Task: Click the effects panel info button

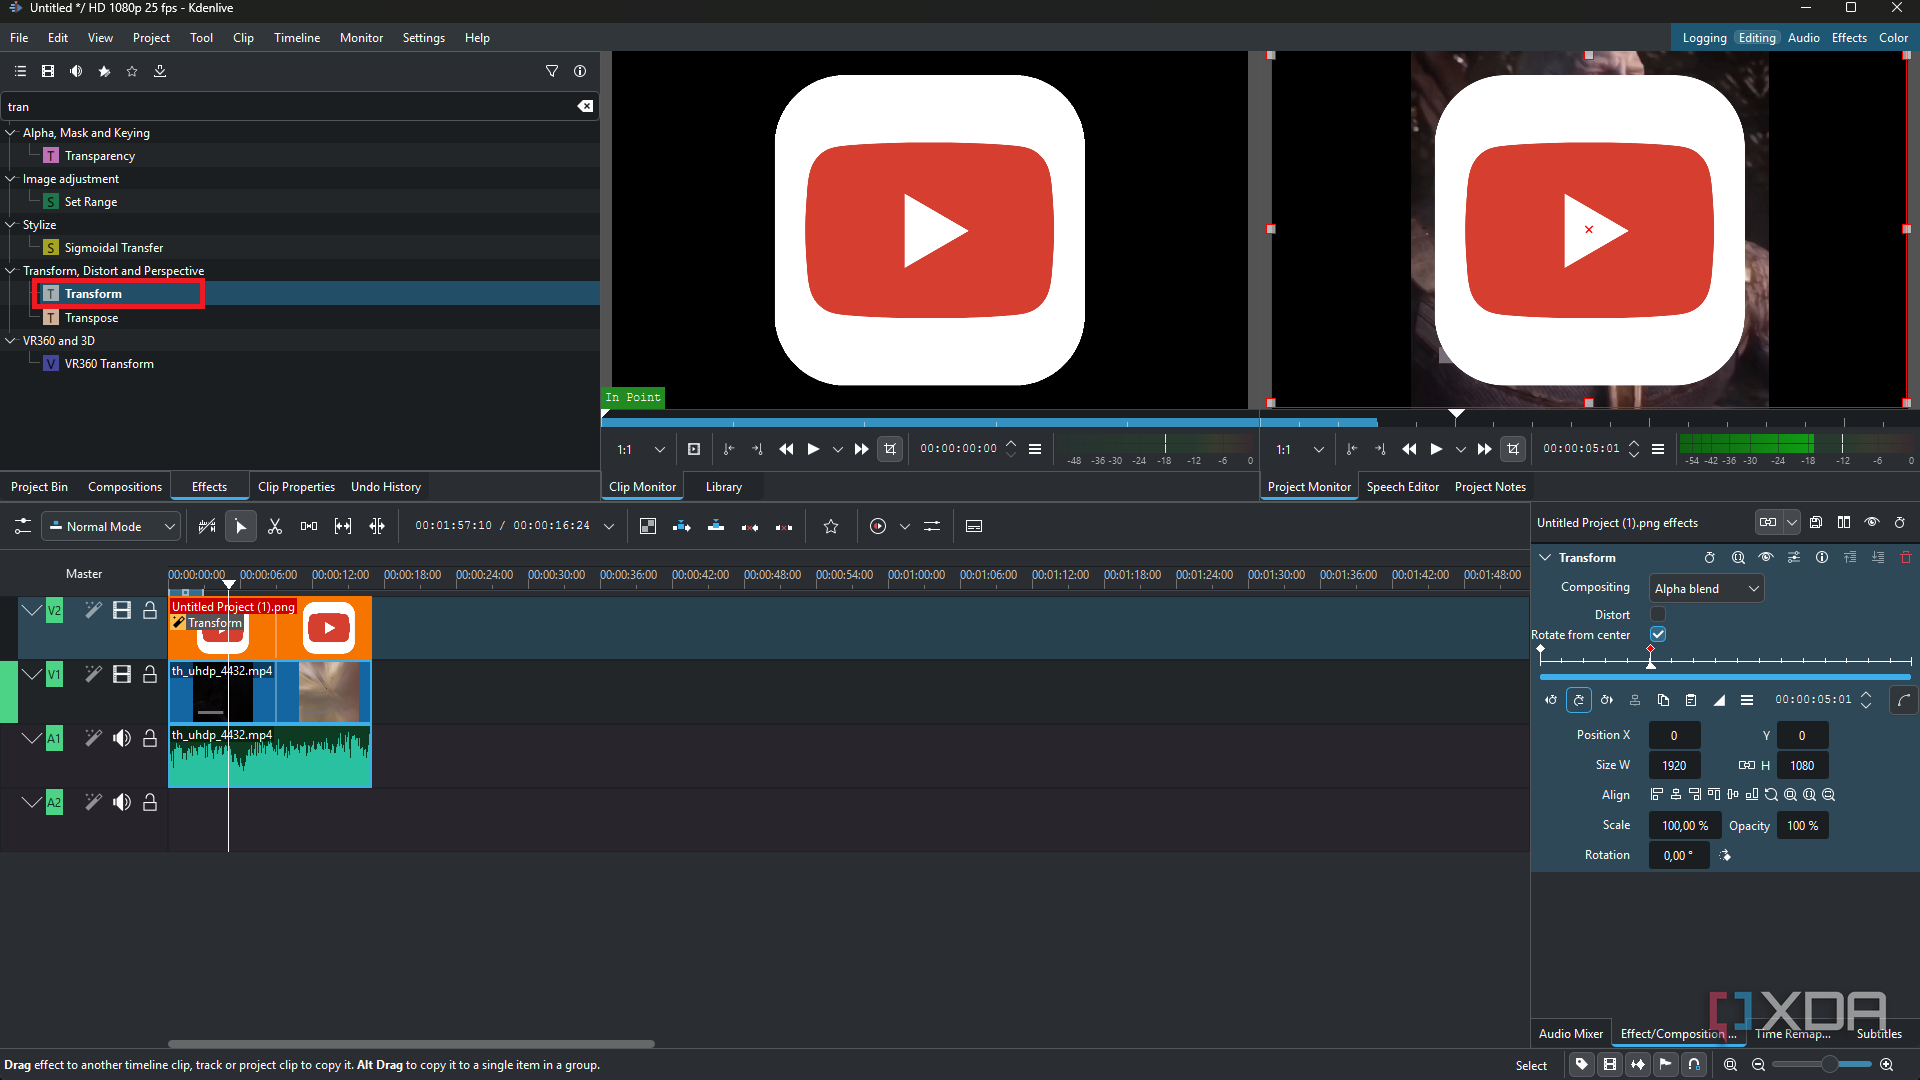Action: [580, 71]
